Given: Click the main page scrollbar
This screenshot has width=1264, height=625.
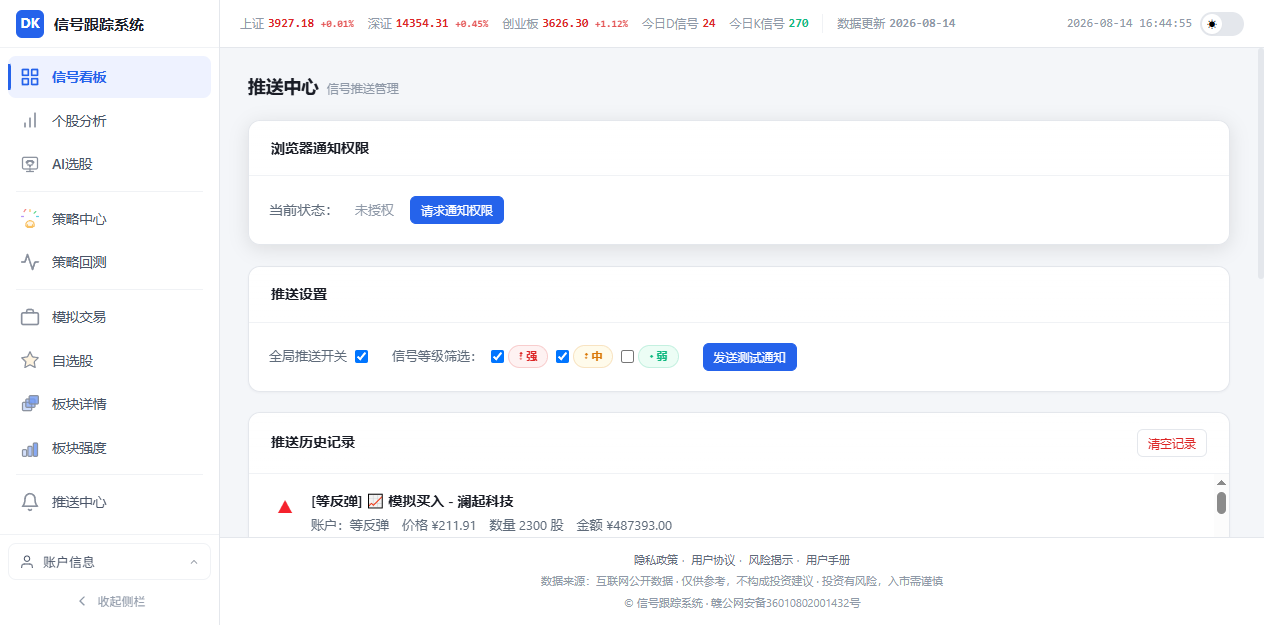Looking at the screenshot, I should pos(1259,165).
